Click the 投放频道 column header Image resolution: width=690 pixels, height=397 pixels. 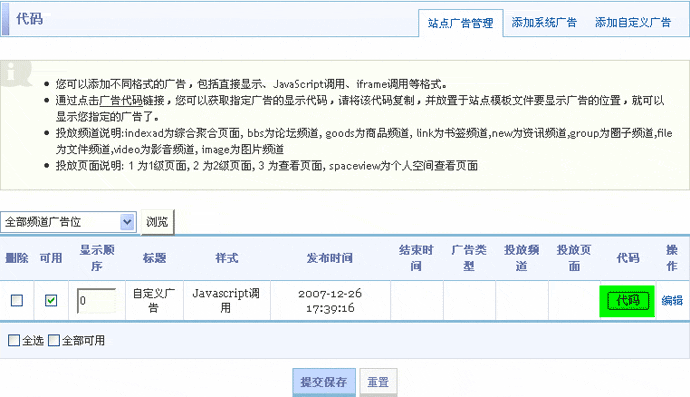click(521, 258)
